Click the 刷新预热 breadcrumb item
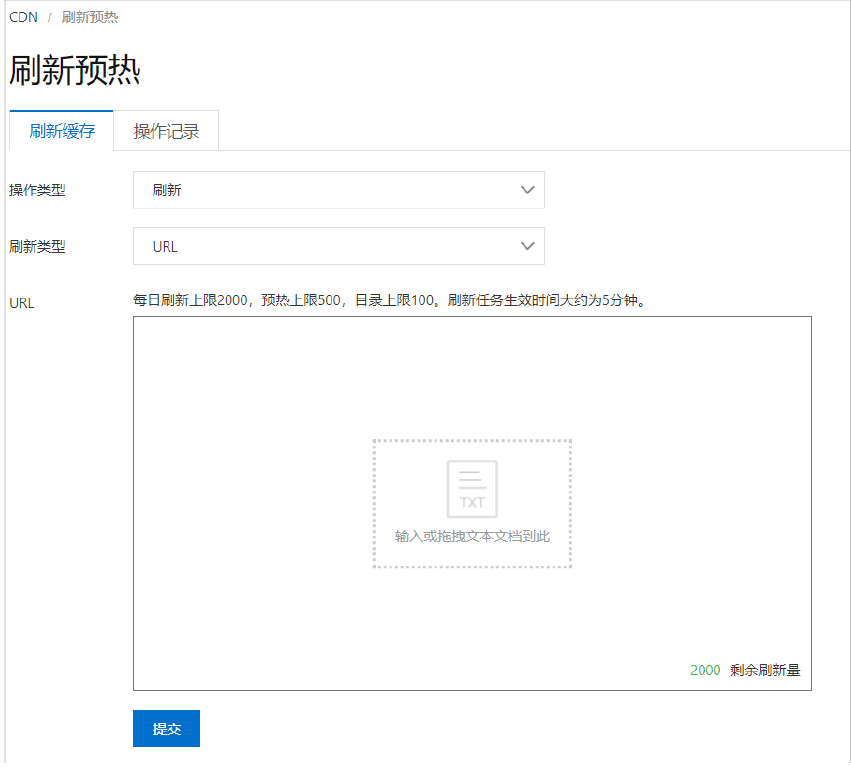The image size is (851, 770). point(91,17)
